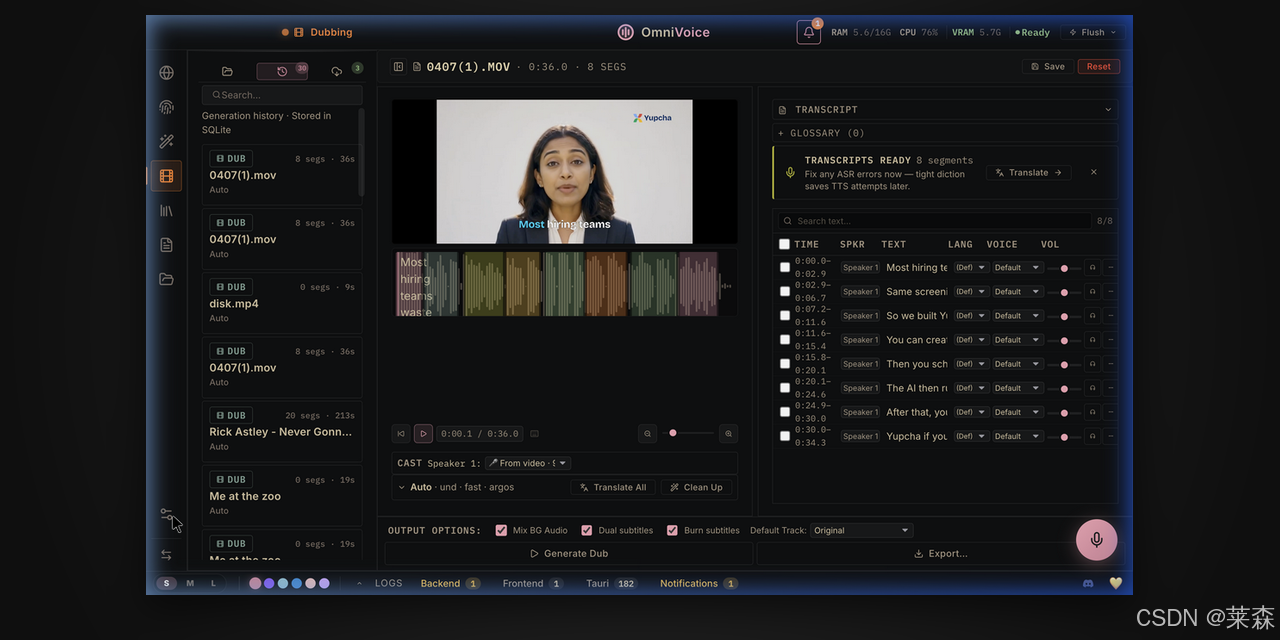The image size is (1280, 640).
Task: Click the red Reset button
Action: [1099, 67]
